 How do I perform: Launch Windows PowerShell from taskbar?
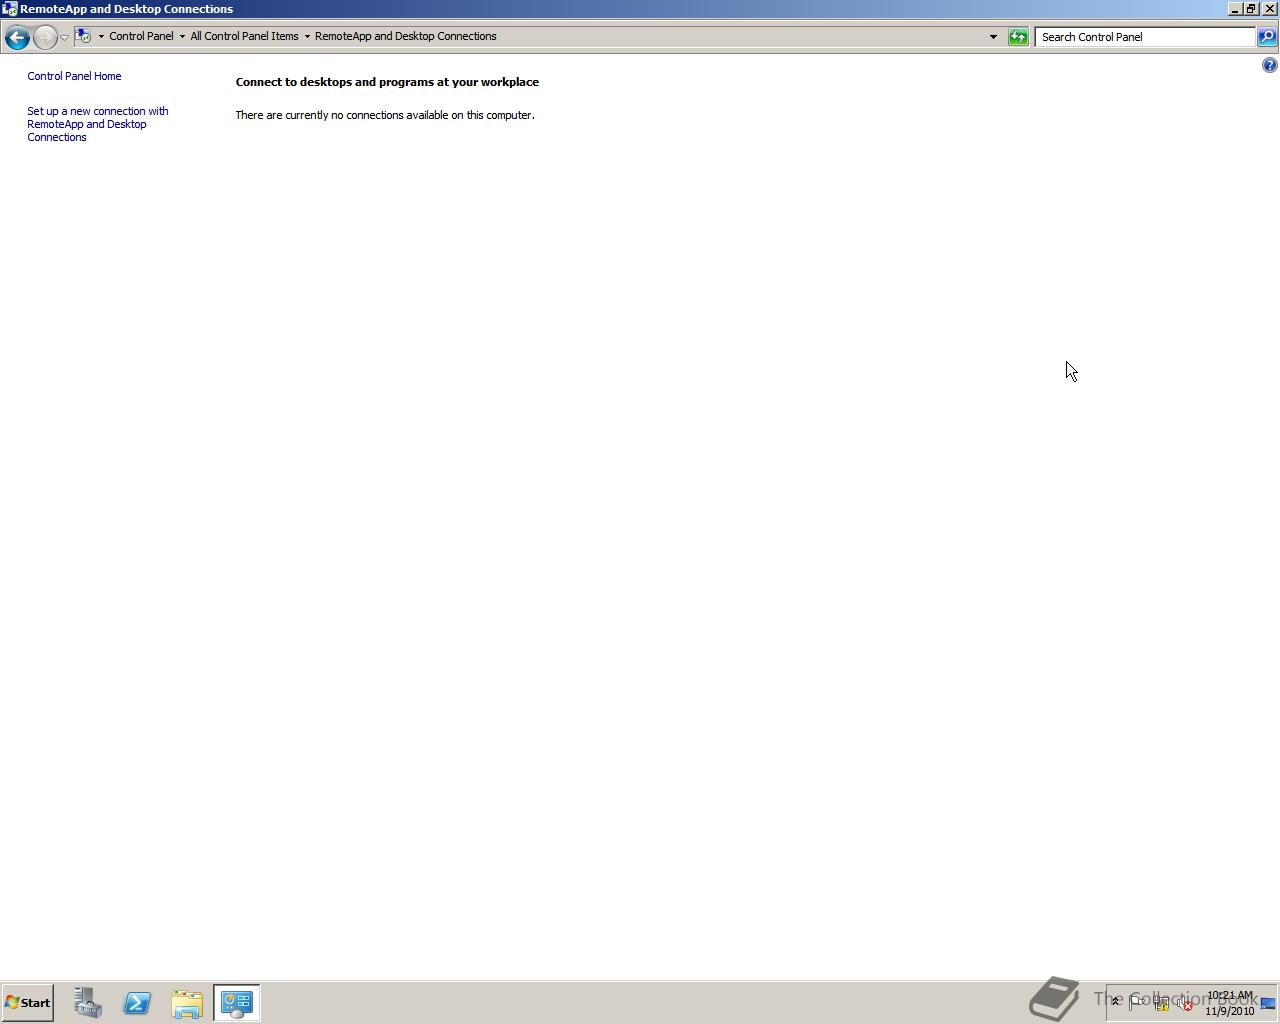[x=137, y=1003]
